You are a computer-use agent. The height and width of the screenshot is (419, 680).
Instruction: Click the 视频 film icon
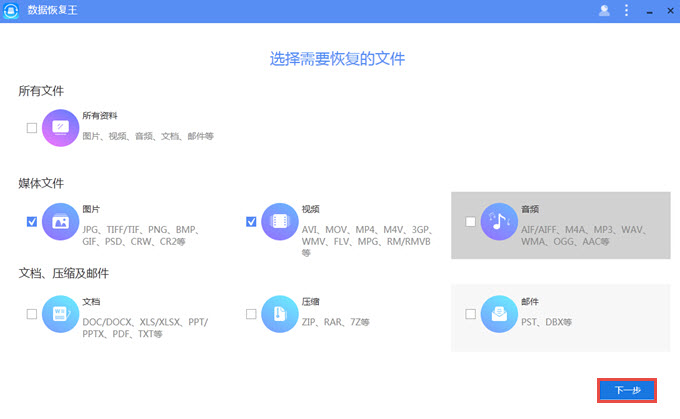coord(280,221)
